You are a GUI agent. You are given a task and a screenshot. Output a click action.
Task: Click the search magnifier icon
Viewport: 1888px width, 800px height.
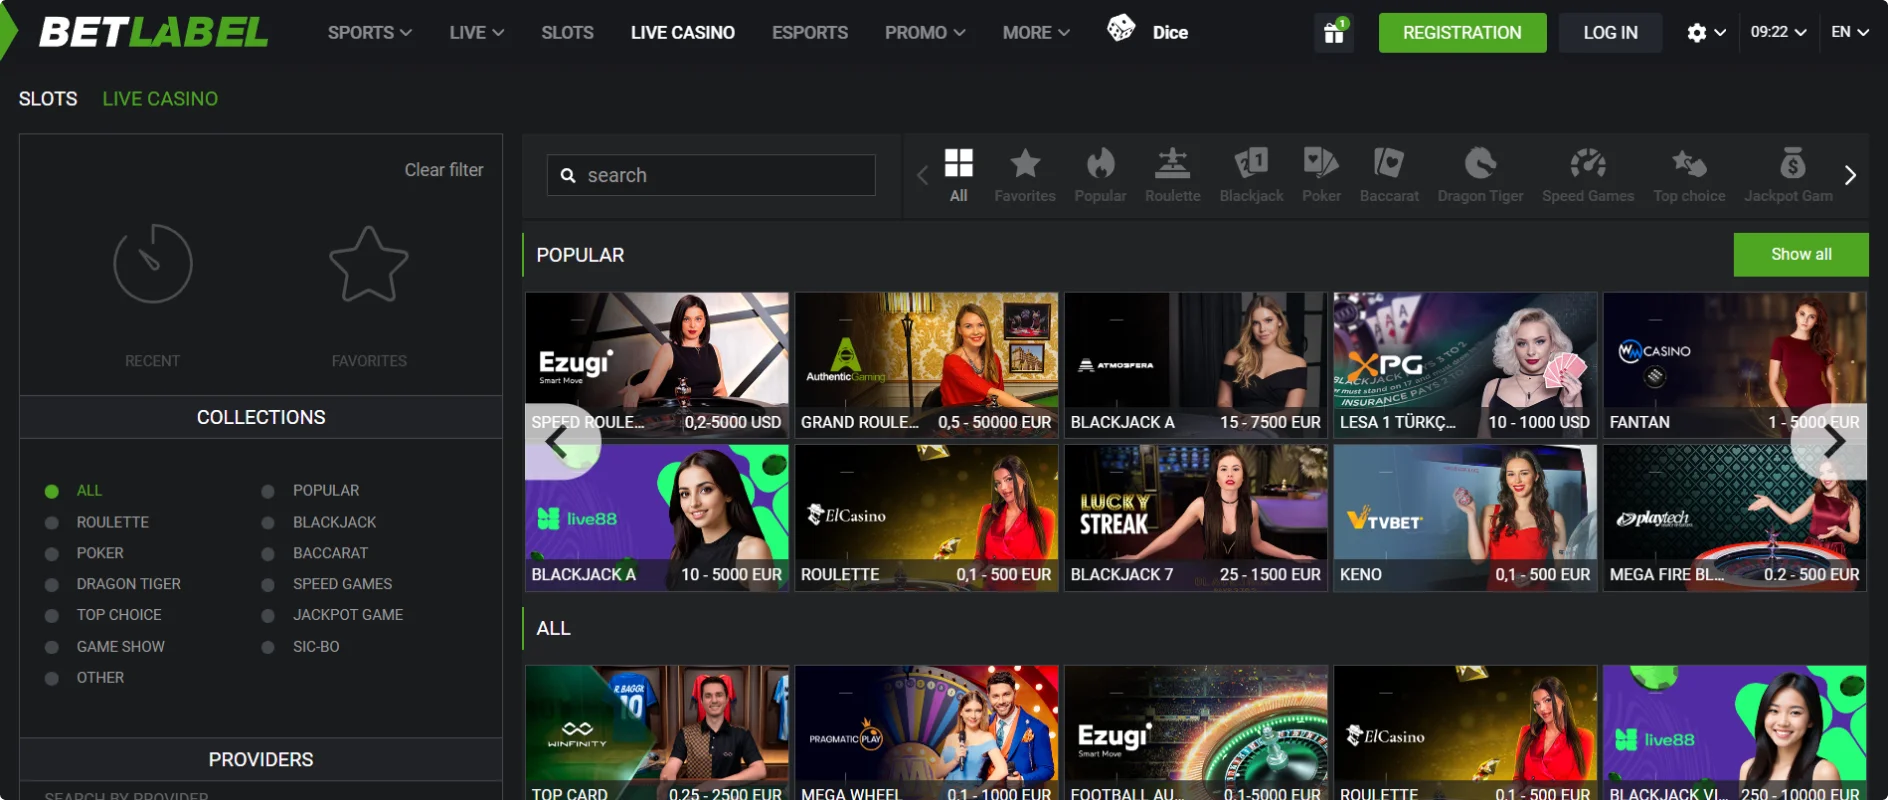tap(568, 176)
